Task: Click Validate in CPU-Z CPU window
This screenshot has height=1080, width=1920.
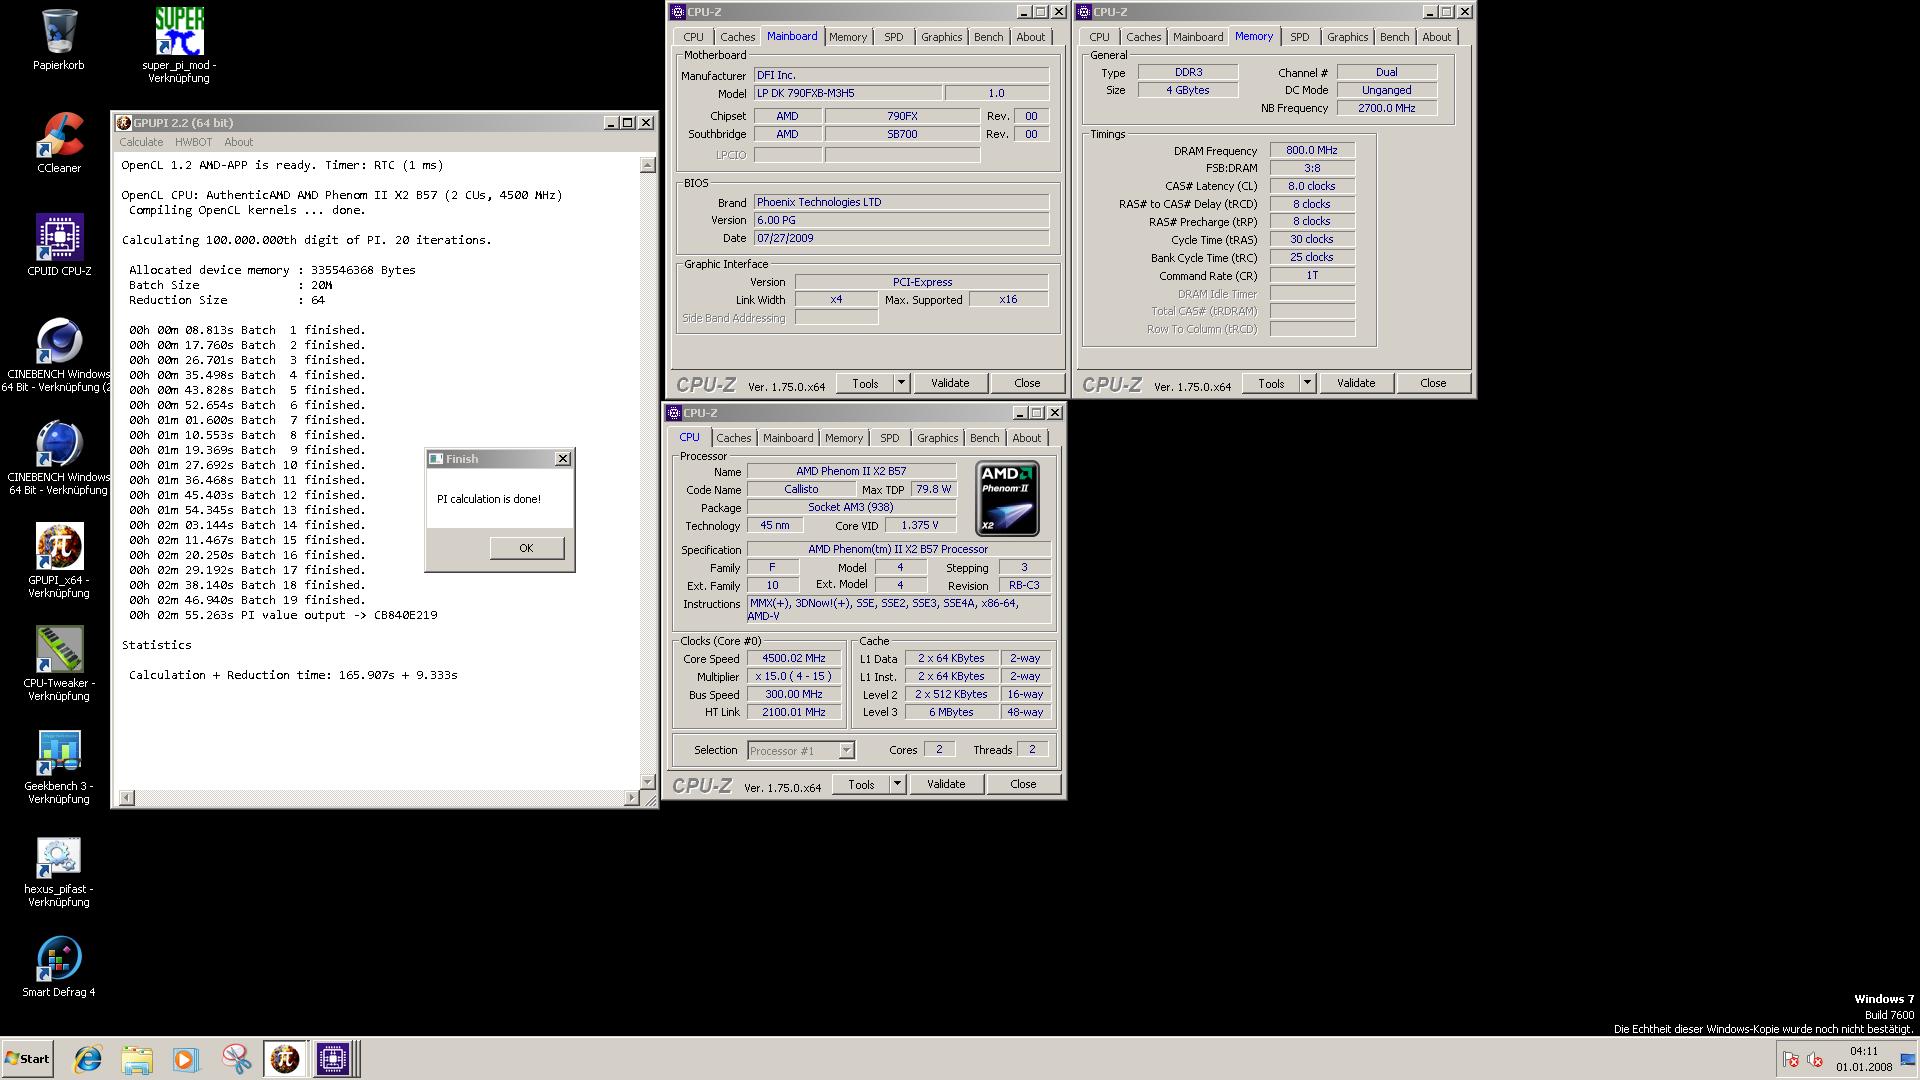Action: (x=945, y=784)
